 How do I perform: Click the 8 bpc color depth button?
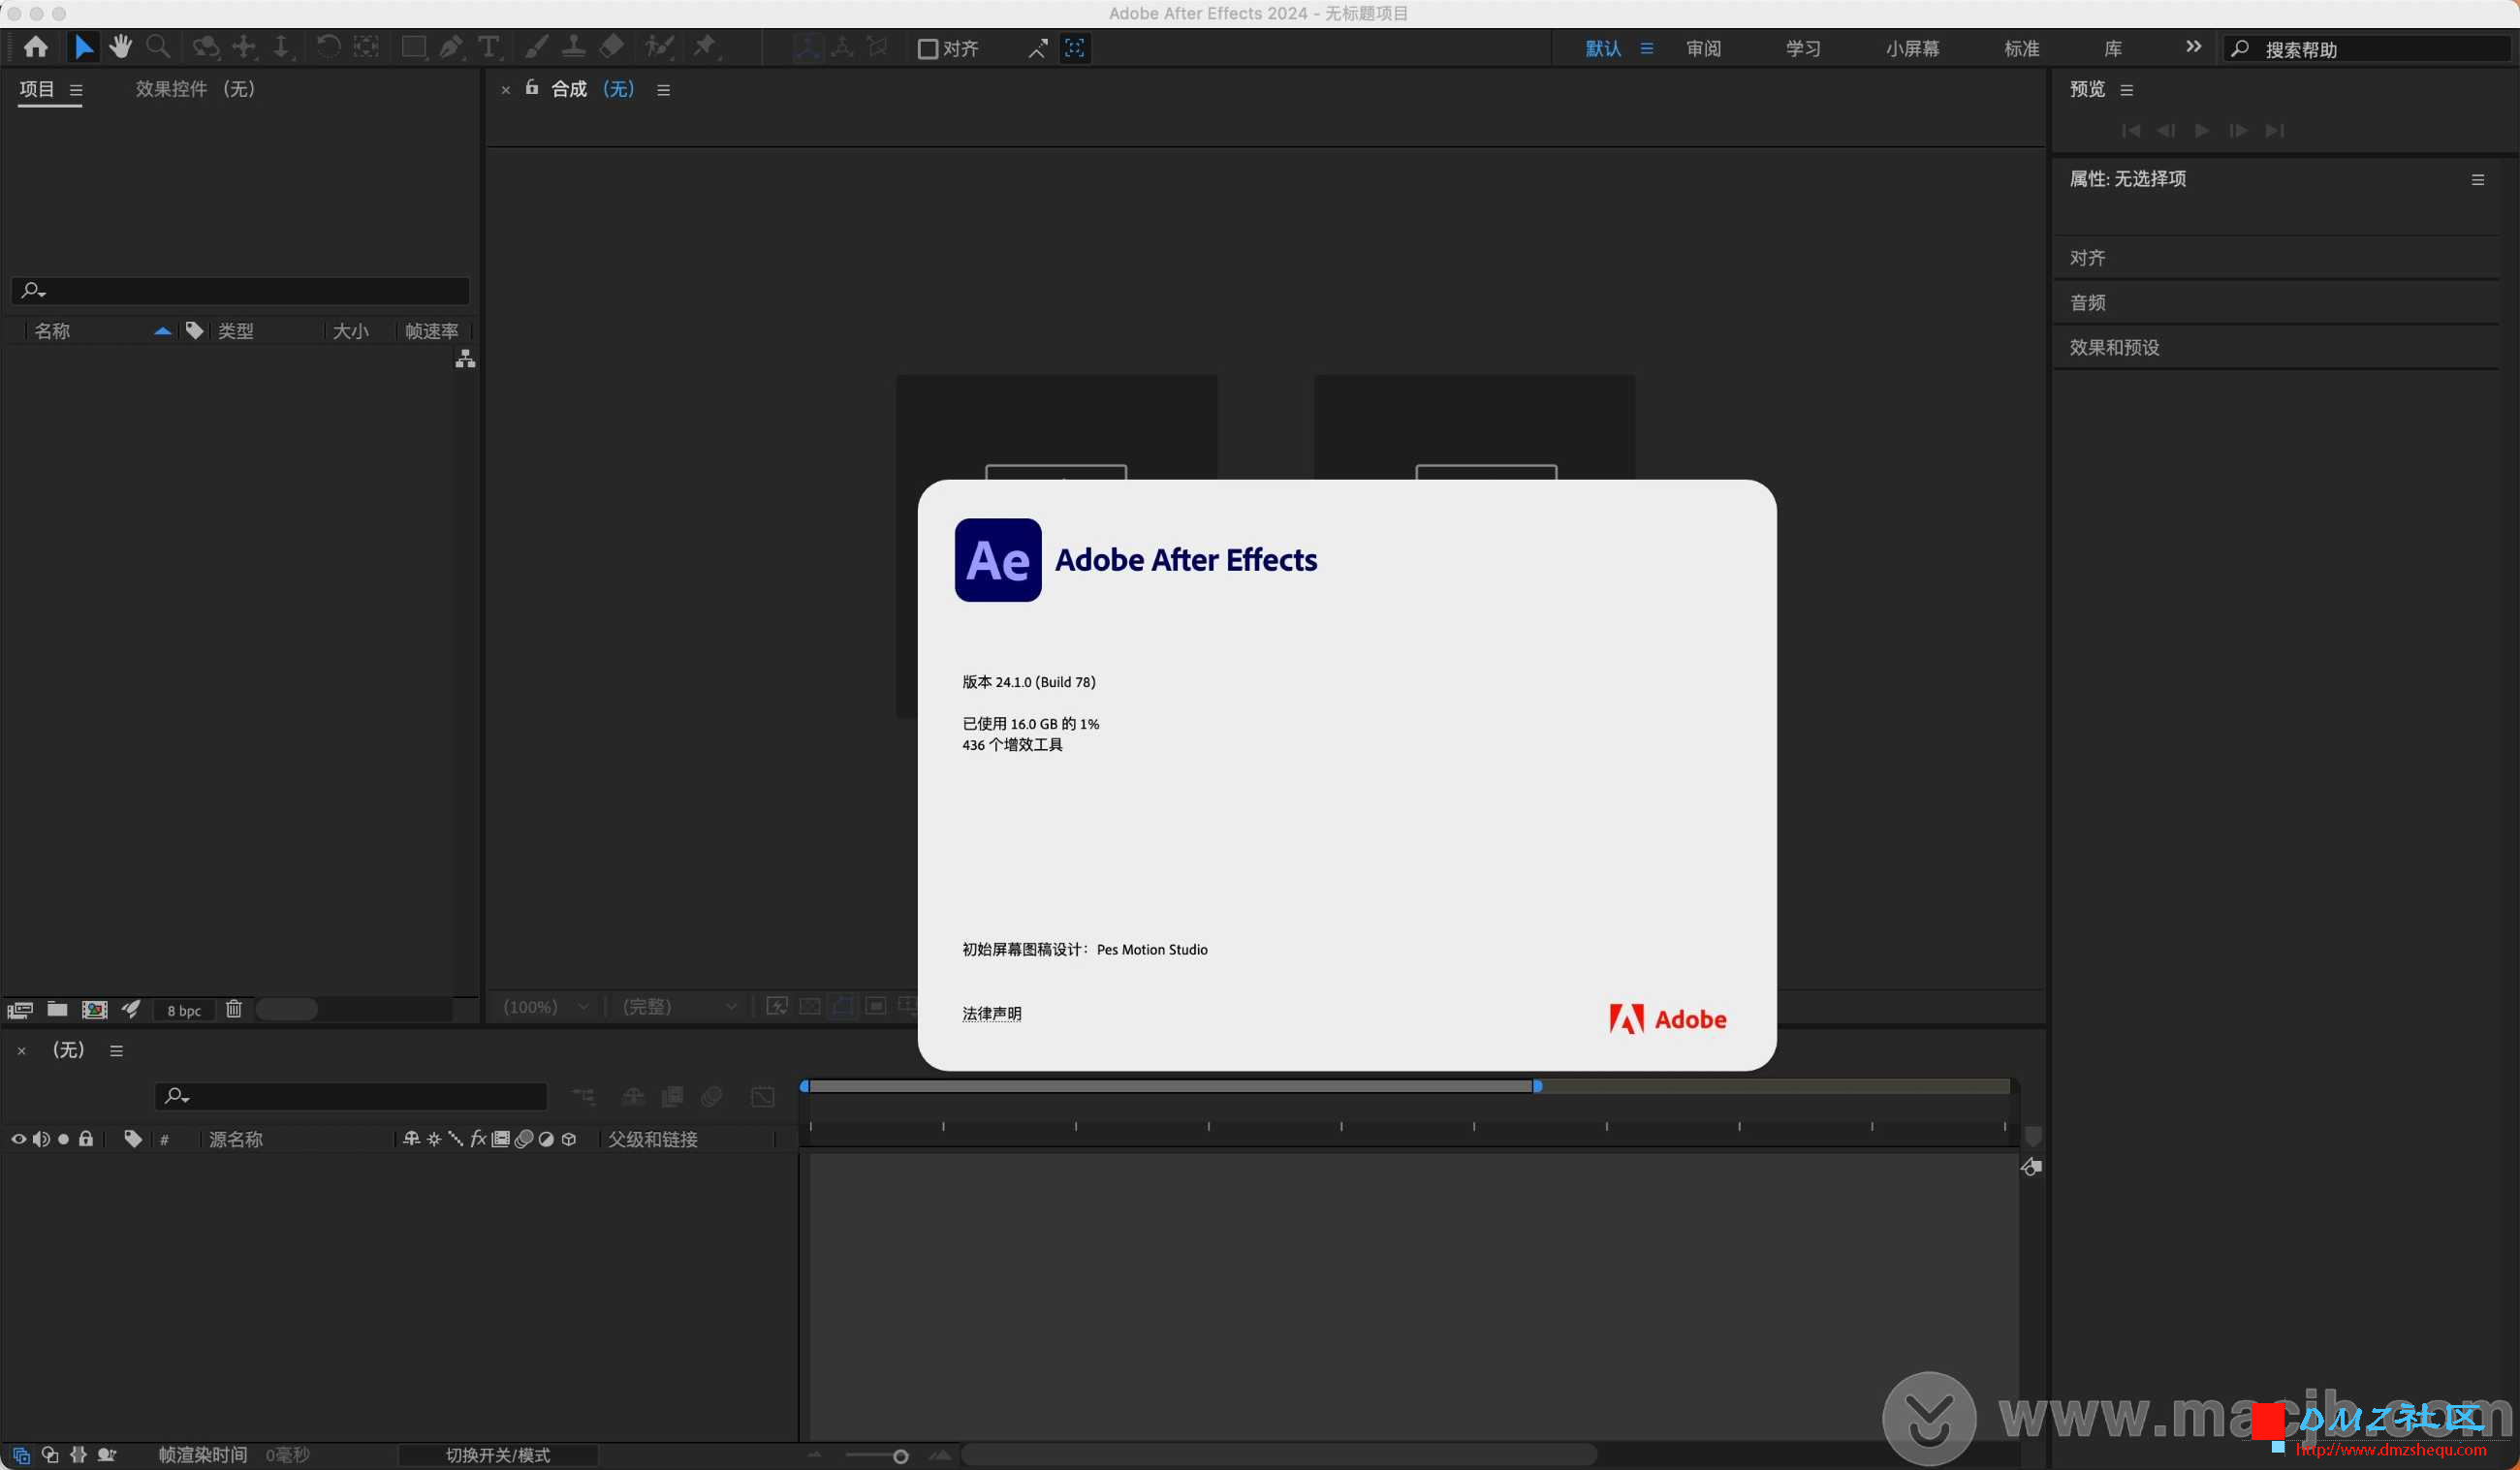tap(184, 1011)
